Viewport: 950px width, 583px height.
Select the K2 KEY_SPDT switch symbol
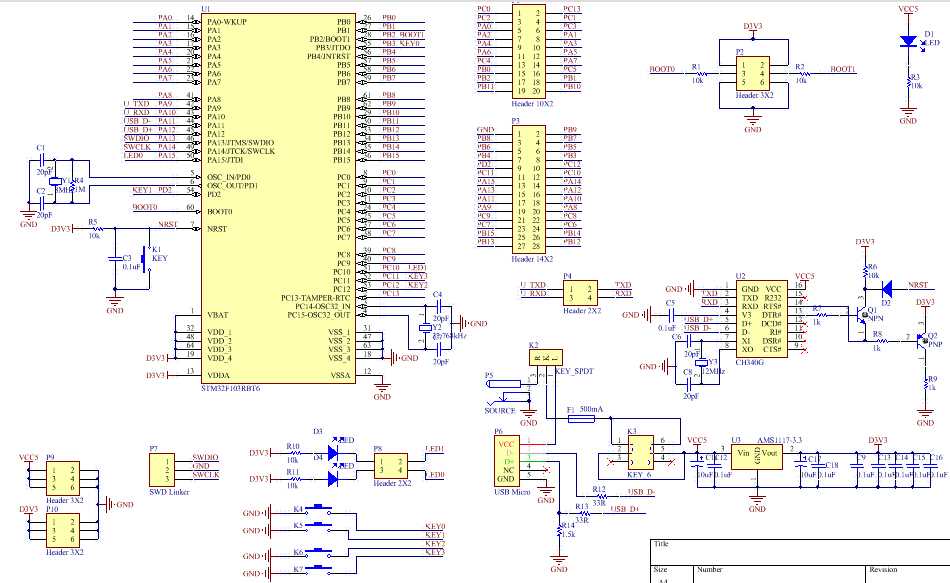pyautogui.click(x=545, y=357)
